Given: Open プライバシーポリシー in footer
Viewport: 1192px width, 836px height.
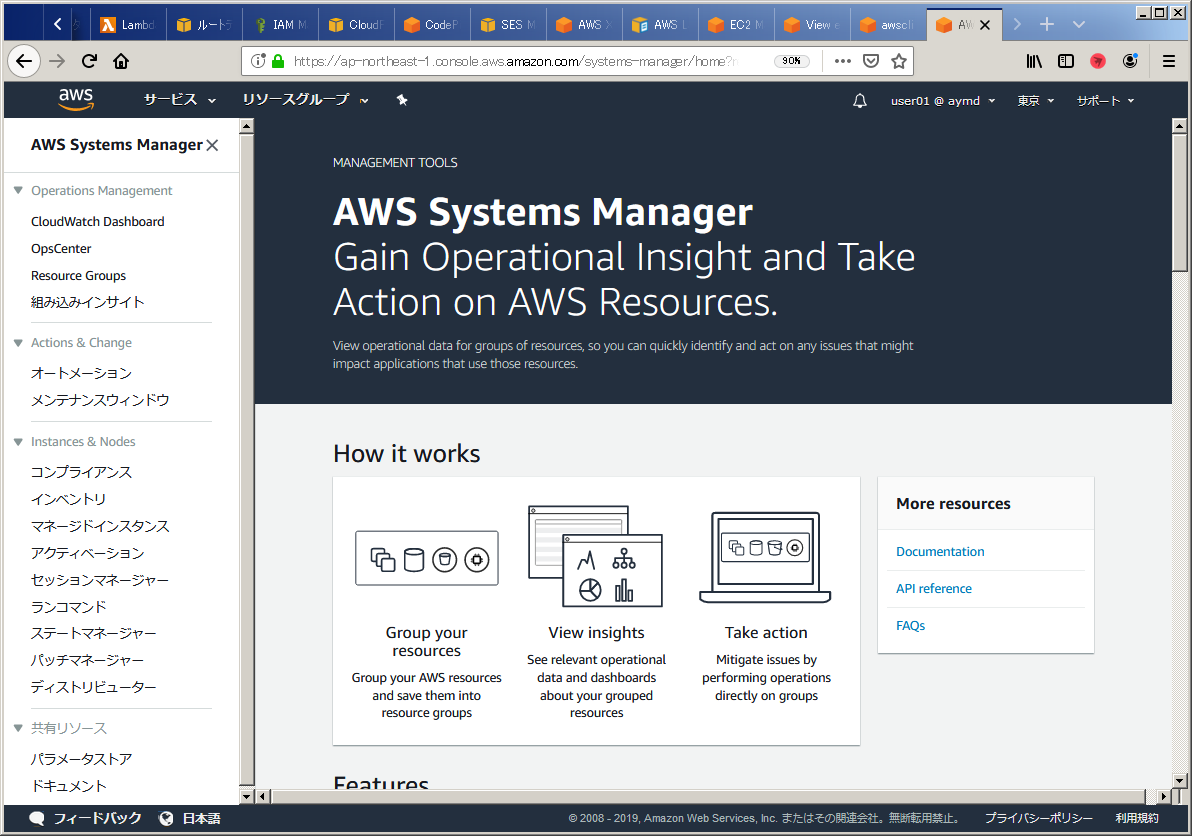Looking at the screenshot, I should click(x=1038, y=819).
